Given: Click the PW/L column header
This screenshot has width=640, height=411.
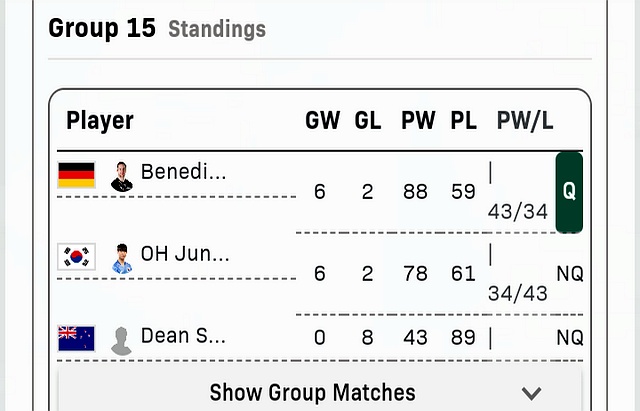Looking at the screenshot, I should point(525,121).
